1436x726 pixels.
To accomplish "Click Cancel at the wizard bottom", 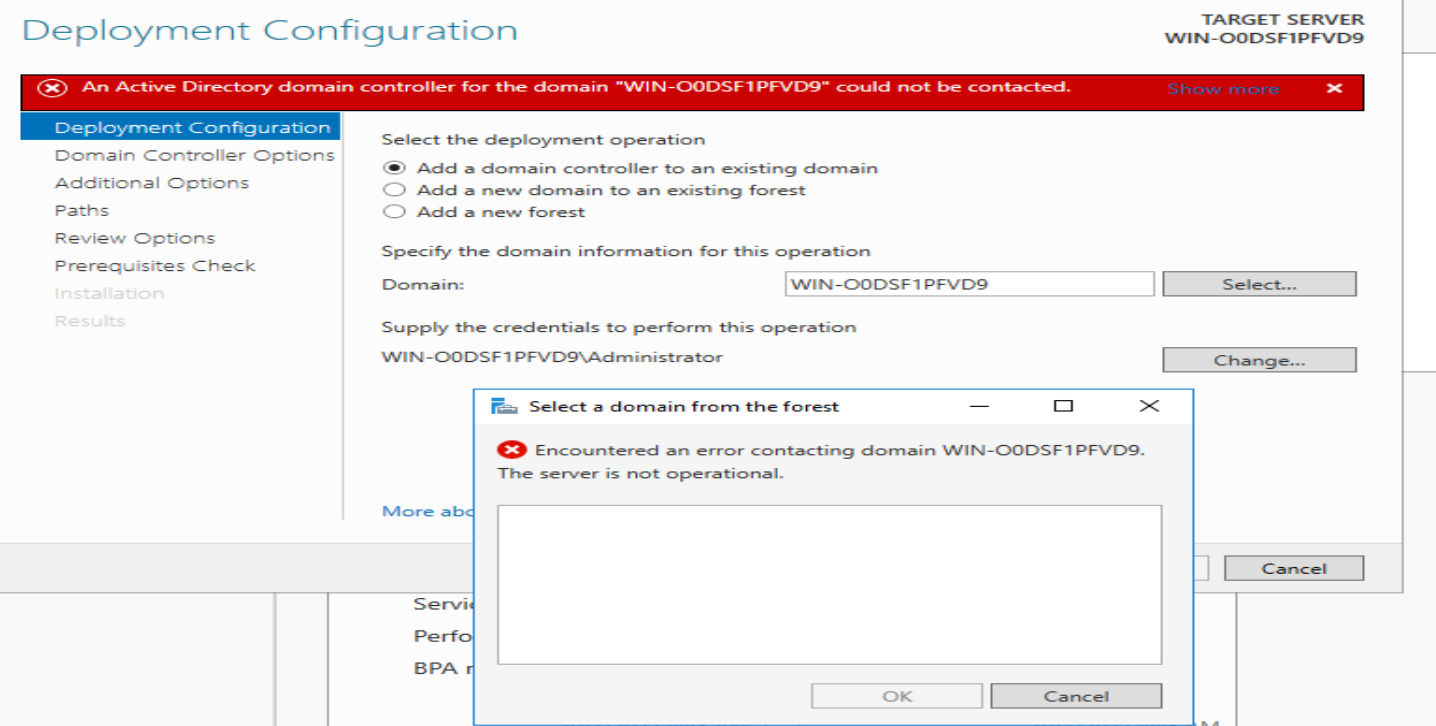I will (x=1293, y=567).
